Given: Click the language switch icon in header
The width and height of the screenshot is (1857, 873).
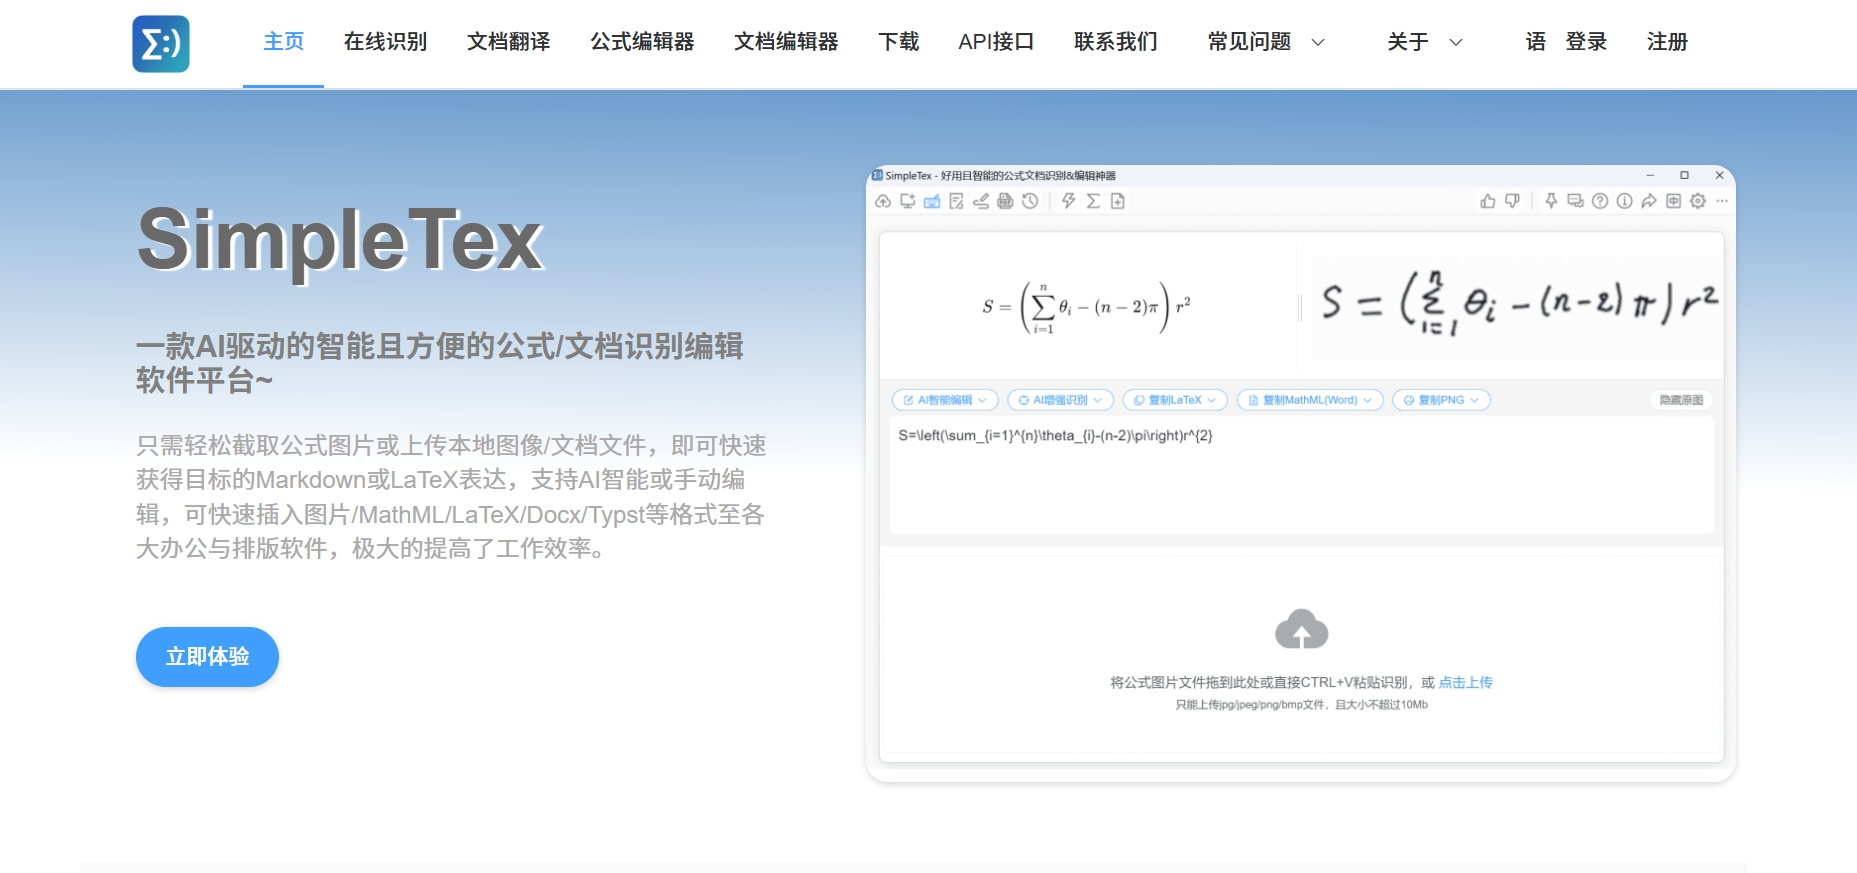Looking at the screenshot, I should click(1535, 42).
